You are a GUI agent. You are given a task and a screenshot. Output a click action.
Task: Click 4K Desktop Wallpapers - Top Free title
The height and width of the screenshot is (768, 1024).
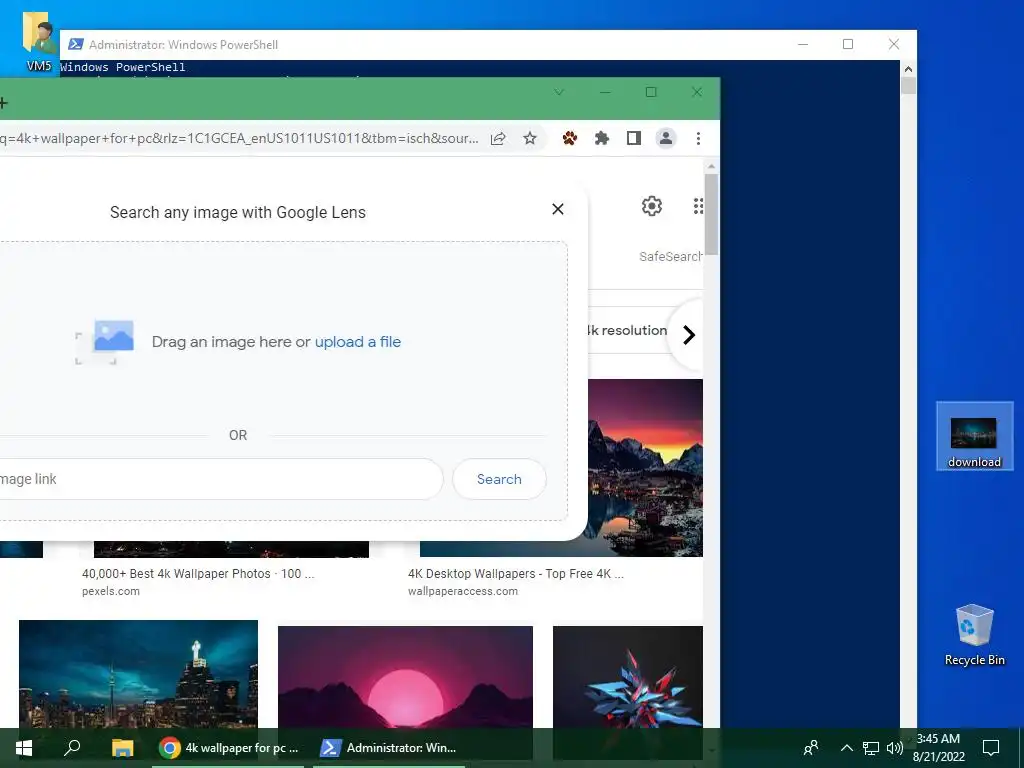click(516, 573)
